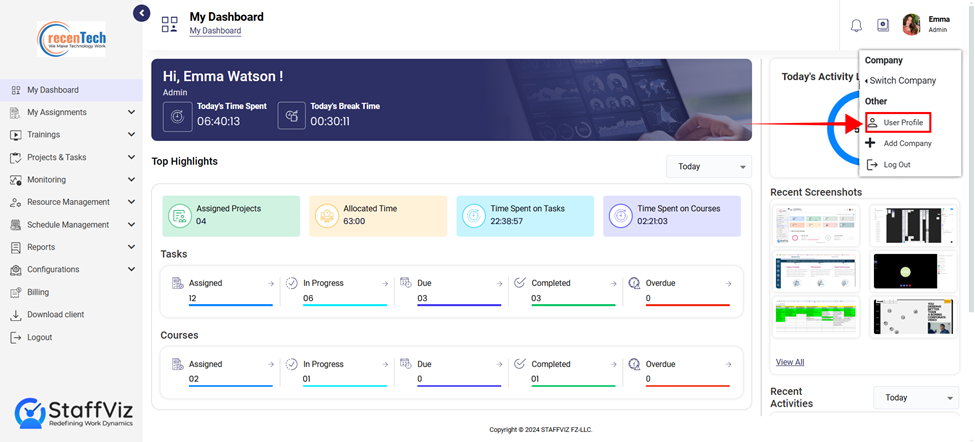975x442 pixels.
Task: Click the My Dashboard grid icon in header
Action: [170, 24]
